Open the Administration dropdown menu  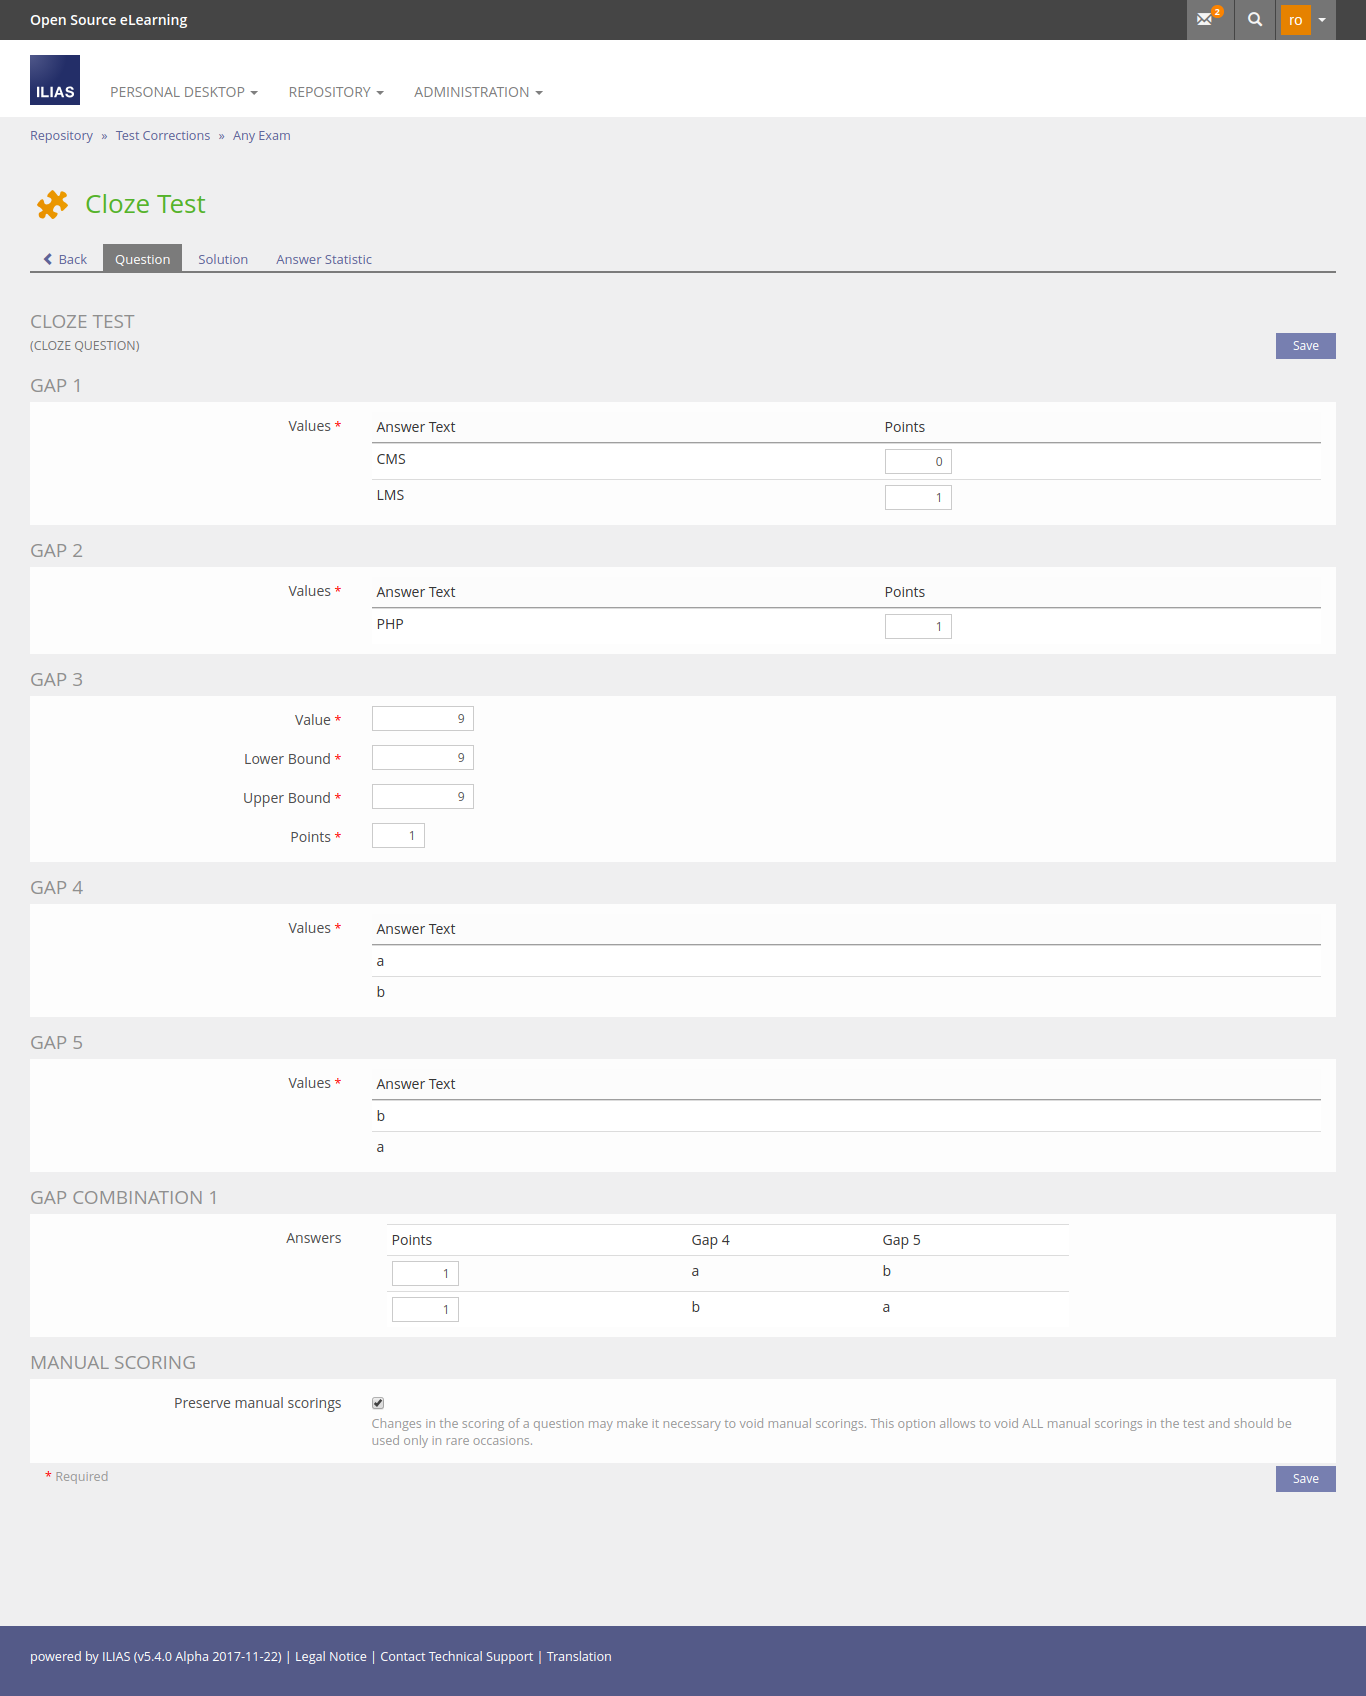point(477,92)
